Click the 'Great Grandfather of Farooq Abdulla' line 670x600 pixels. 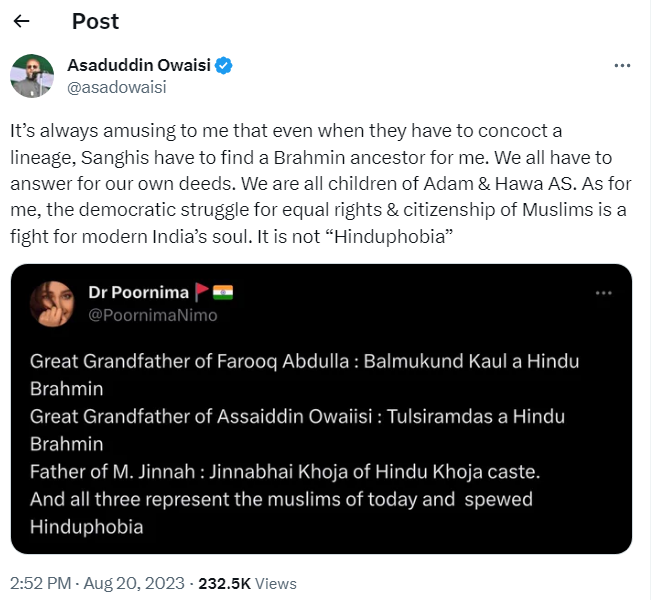166,361
